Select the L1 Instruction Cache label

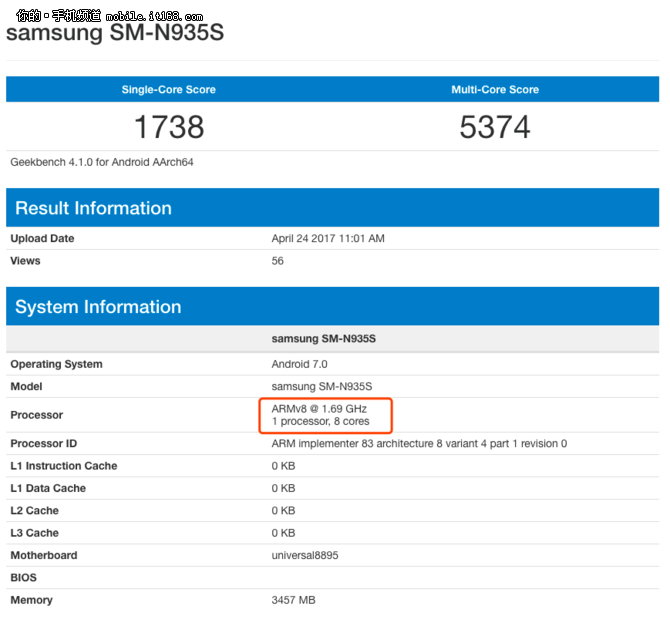[x=64, y=466]
